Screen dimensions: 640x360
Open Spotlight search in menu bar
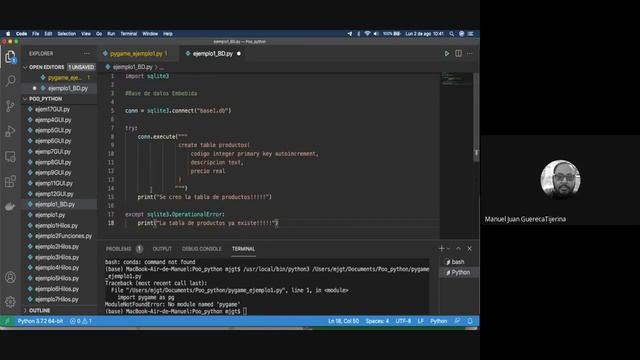click(451, 34)
